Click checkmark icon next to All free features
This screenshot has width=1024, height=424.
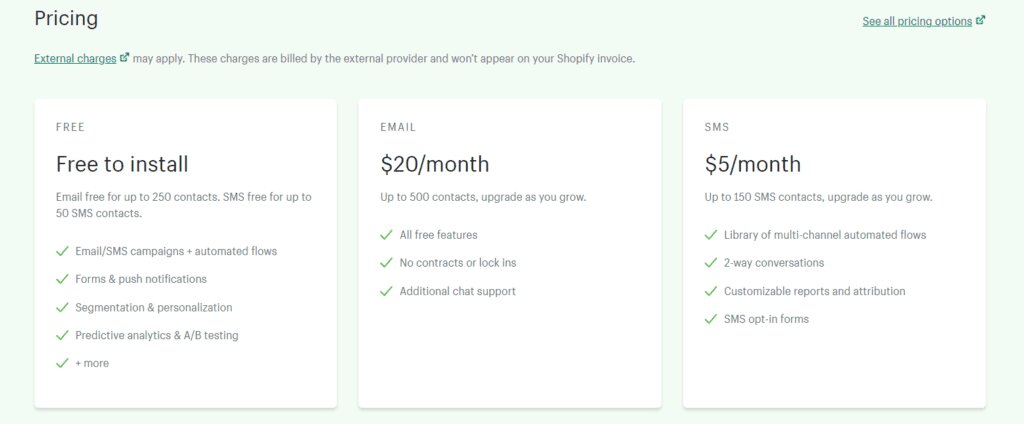tap(386, 235)
